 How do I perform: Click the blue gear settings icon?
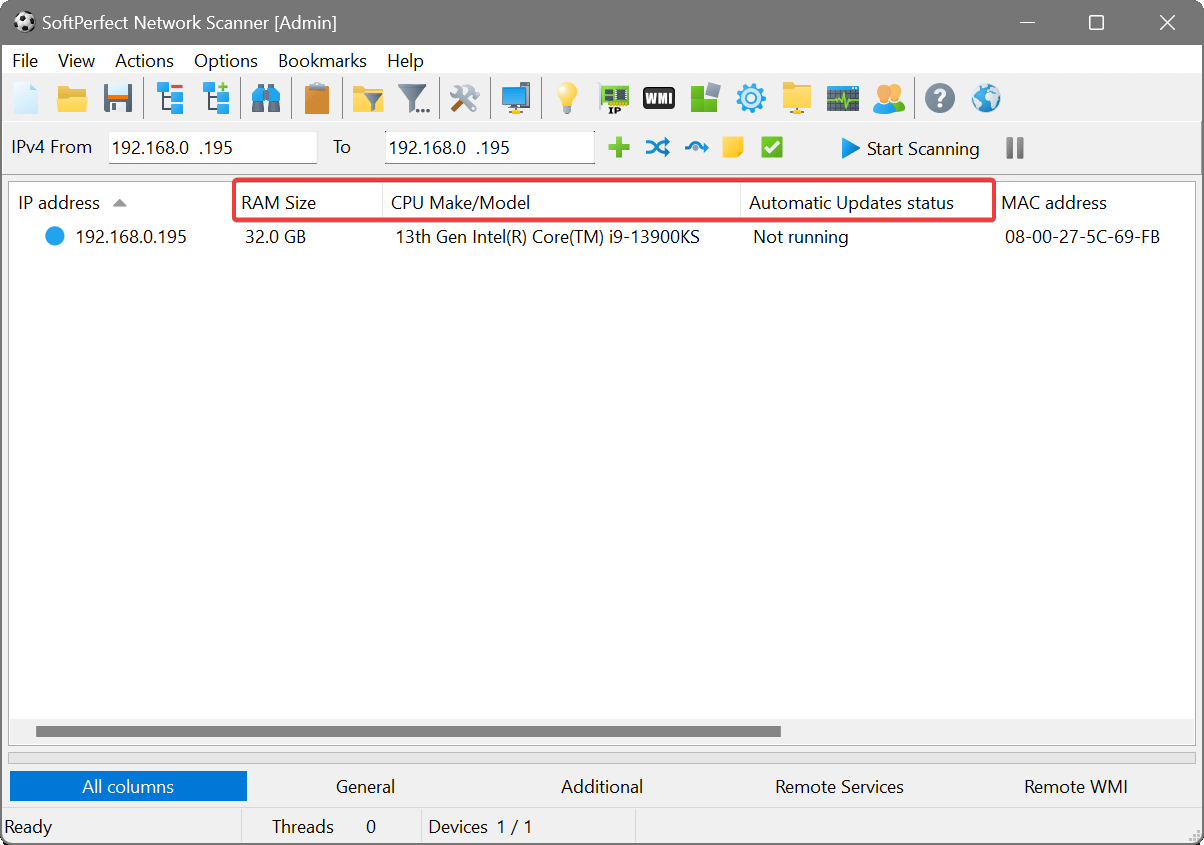[x=751, y=98]
